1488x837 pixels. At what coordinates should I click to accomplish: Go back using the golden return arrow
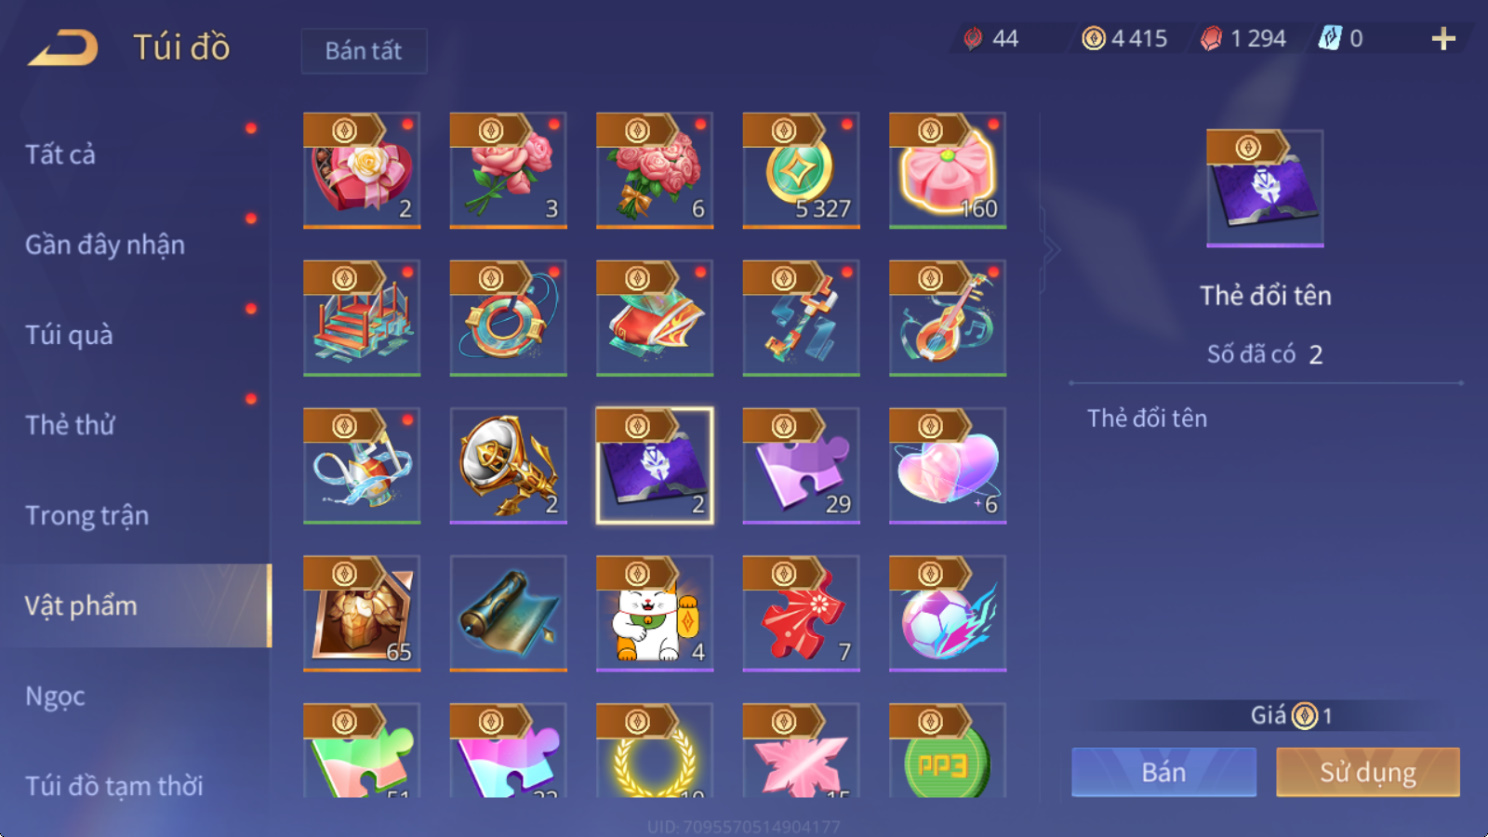point(63,47)
